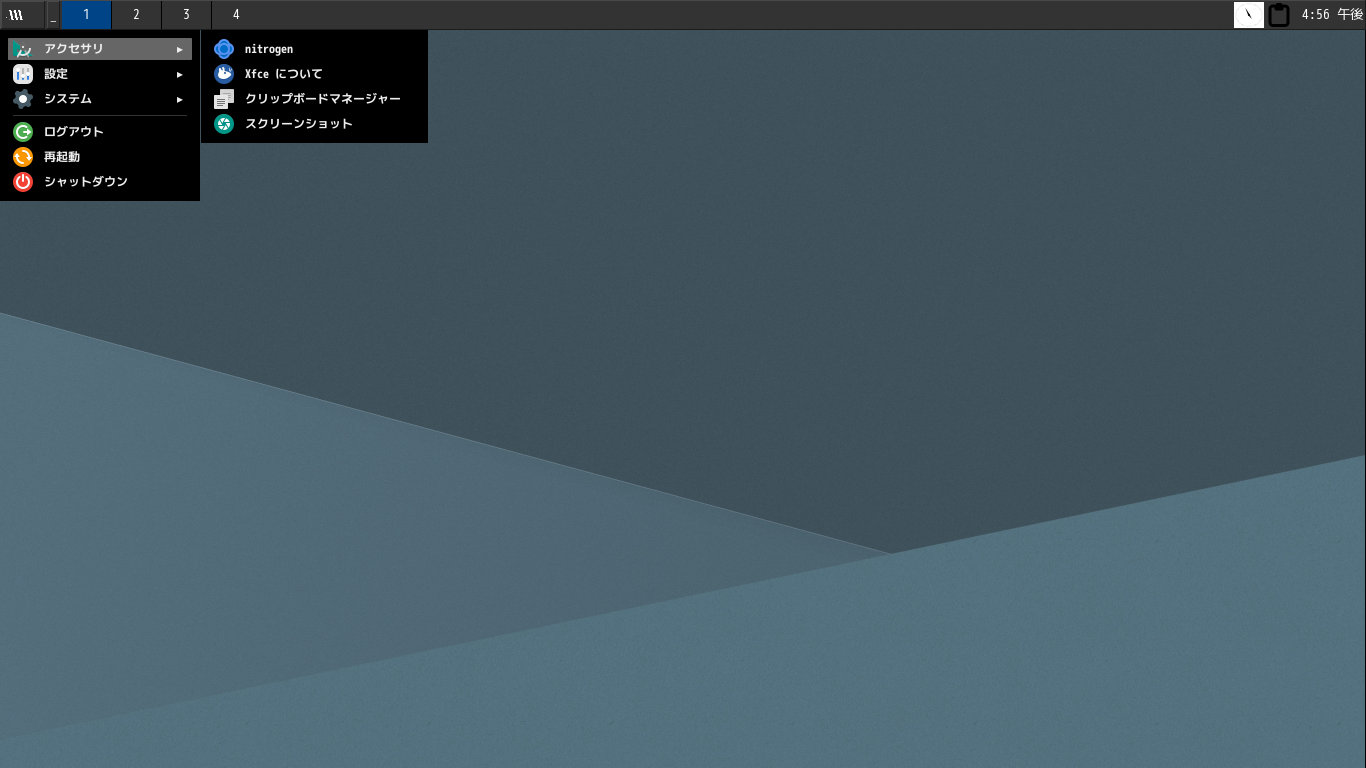Expand the 設定 submenu
This screenshot has height=768, width=1366.
[100, 74]
